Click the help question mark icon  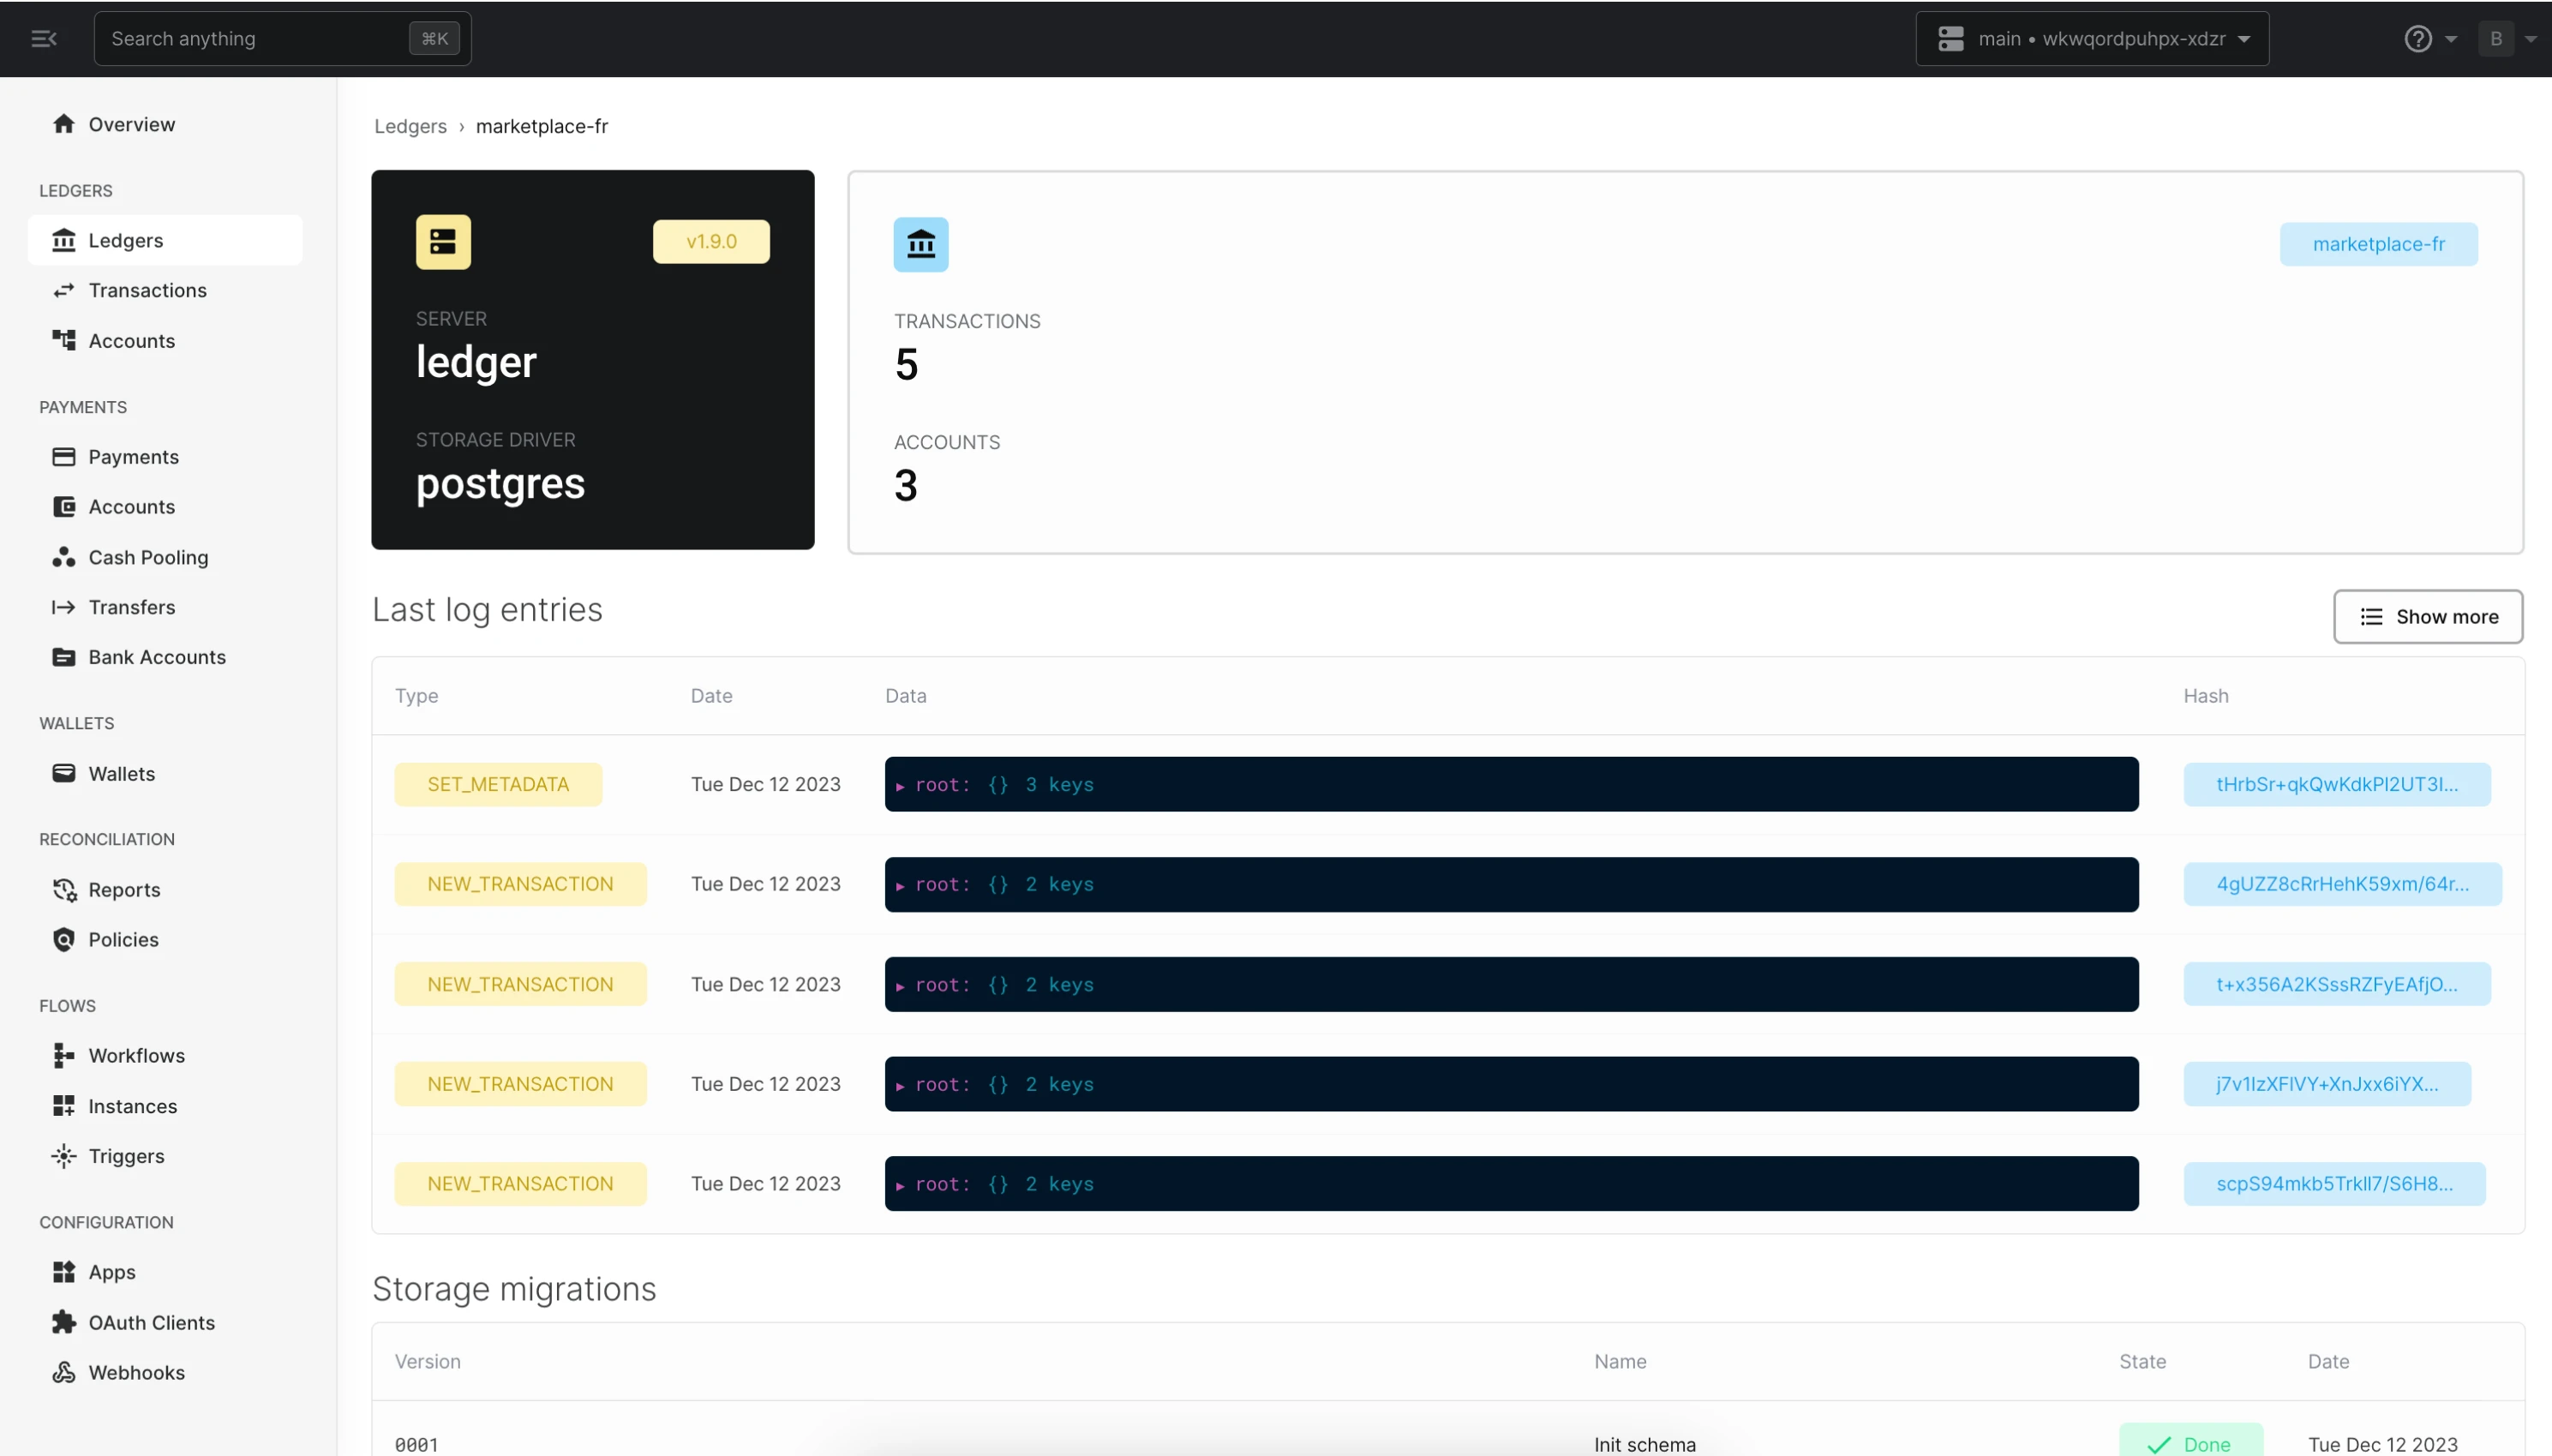click(2418, 38)
